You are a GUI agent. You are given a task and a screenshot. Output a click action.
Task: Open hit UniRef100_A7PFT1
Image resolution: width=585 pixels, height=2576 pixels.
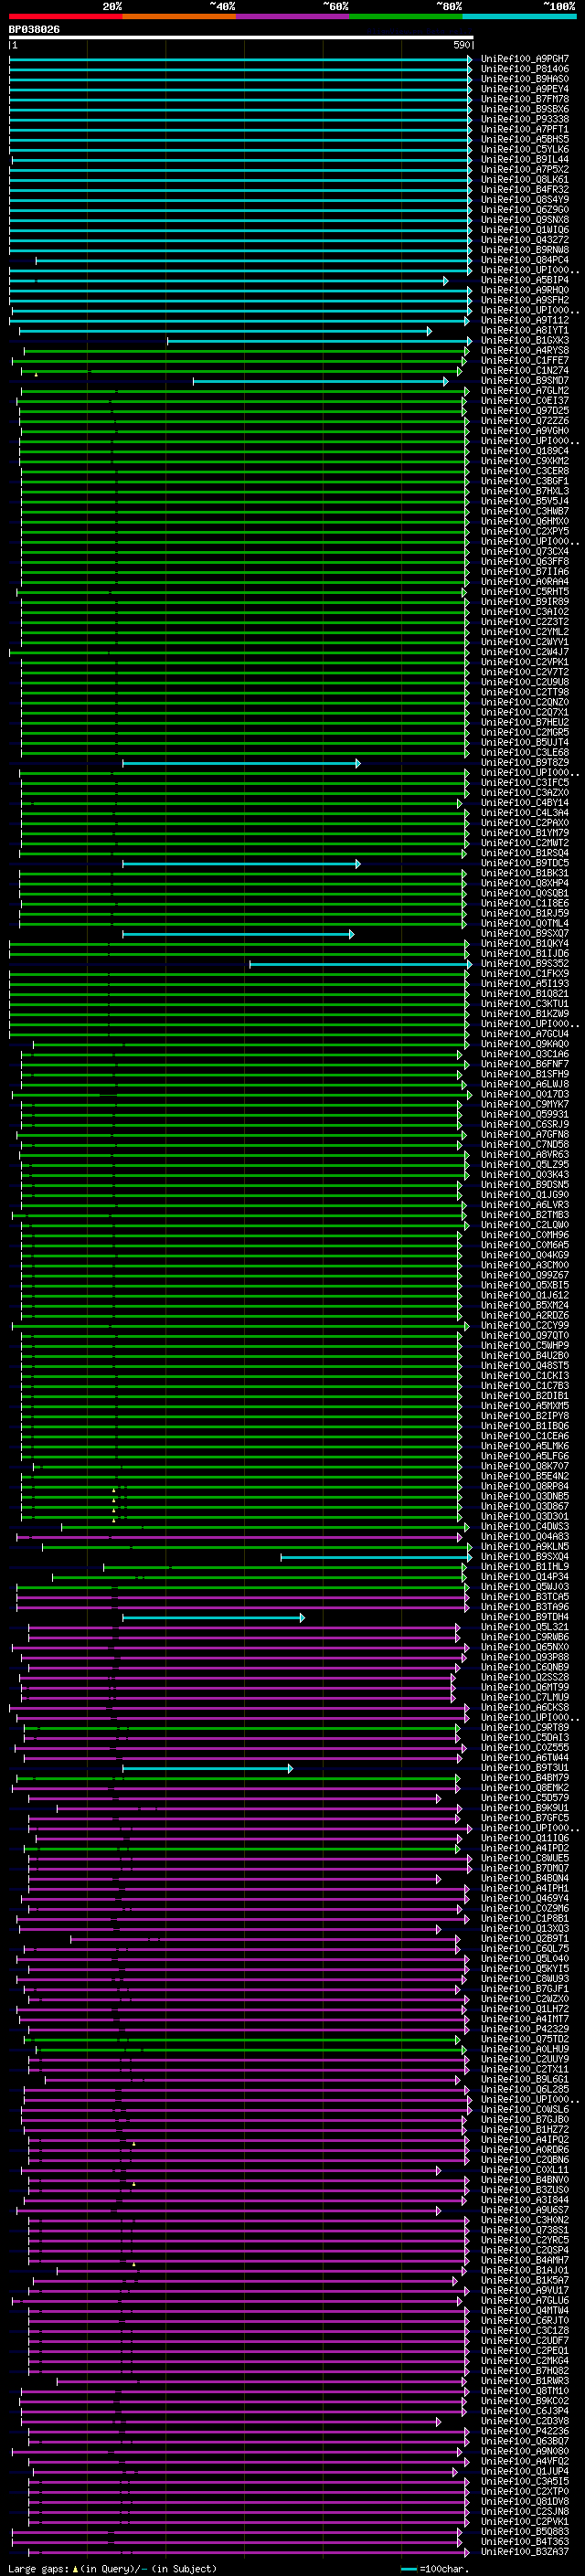pos(524,129)
